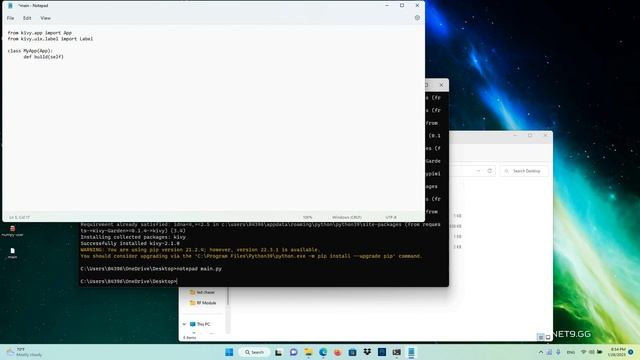This screenshot has height=360, width=640.
Task: Collapse the This PC tree node
Action: coord(184,324)
